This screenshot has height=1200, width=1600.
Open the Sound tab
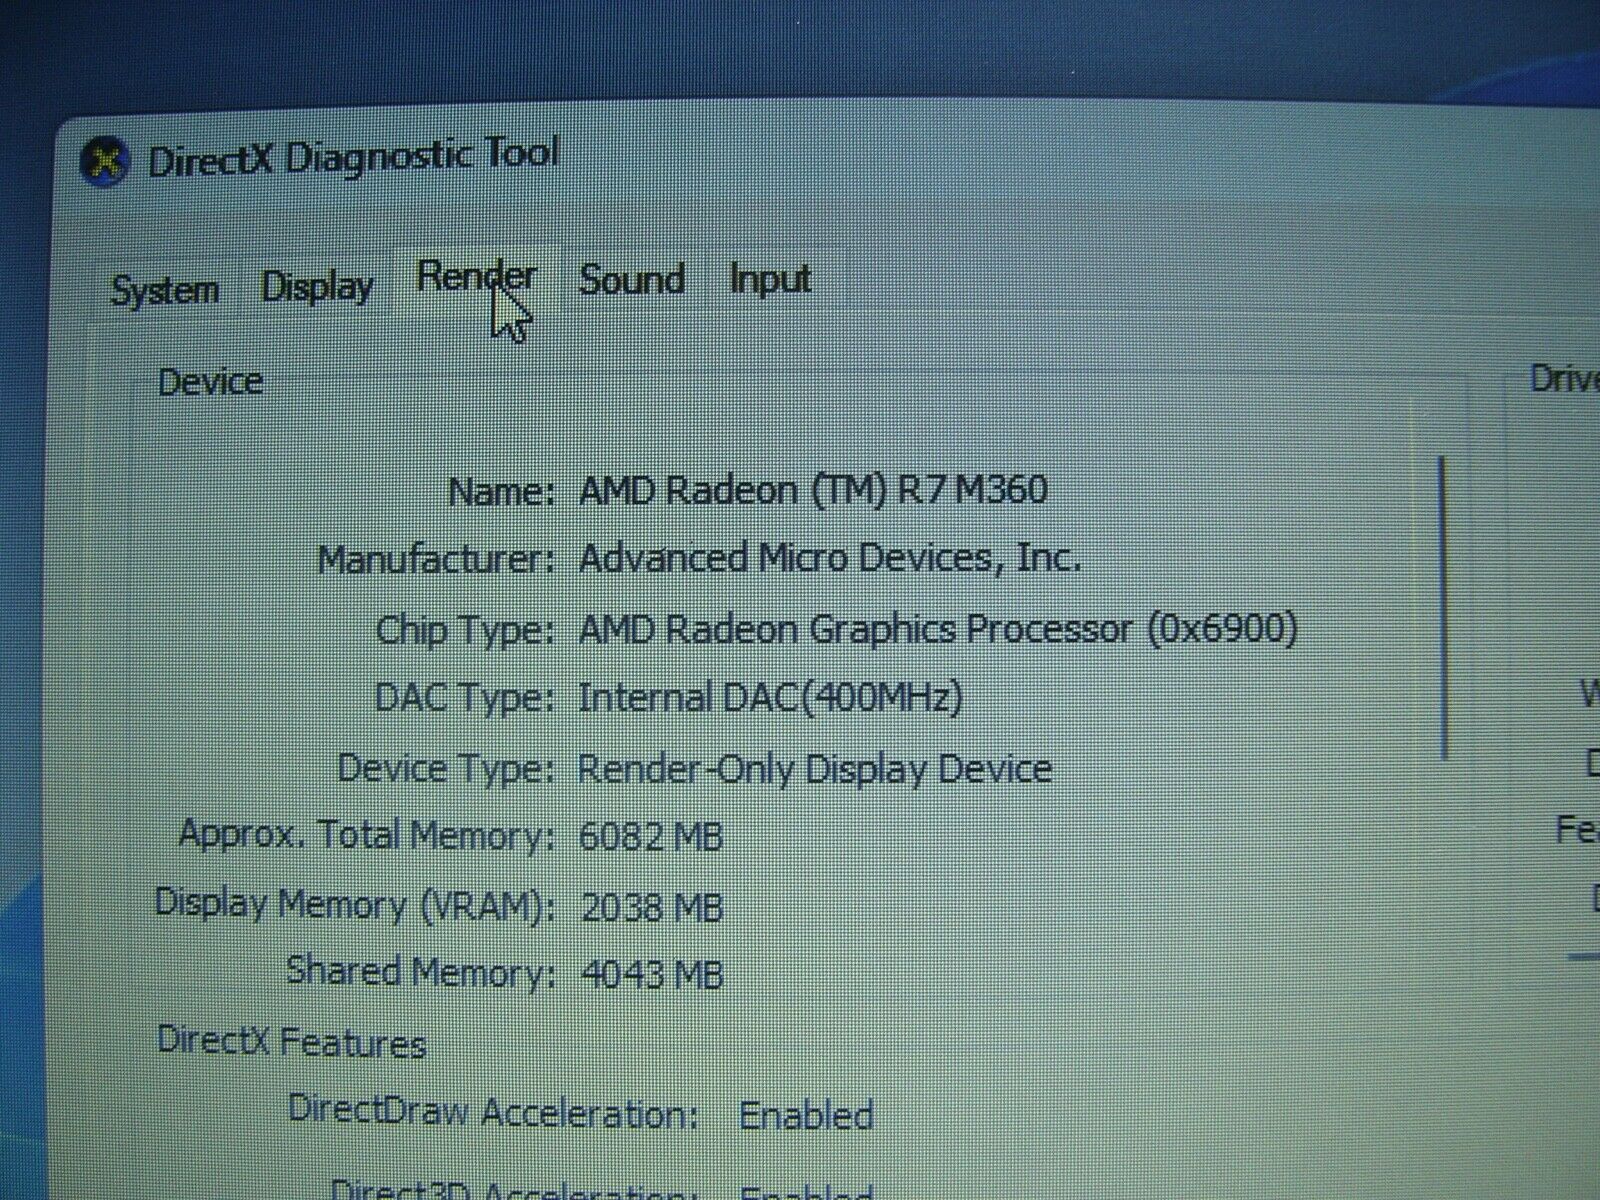pos(632,278)
